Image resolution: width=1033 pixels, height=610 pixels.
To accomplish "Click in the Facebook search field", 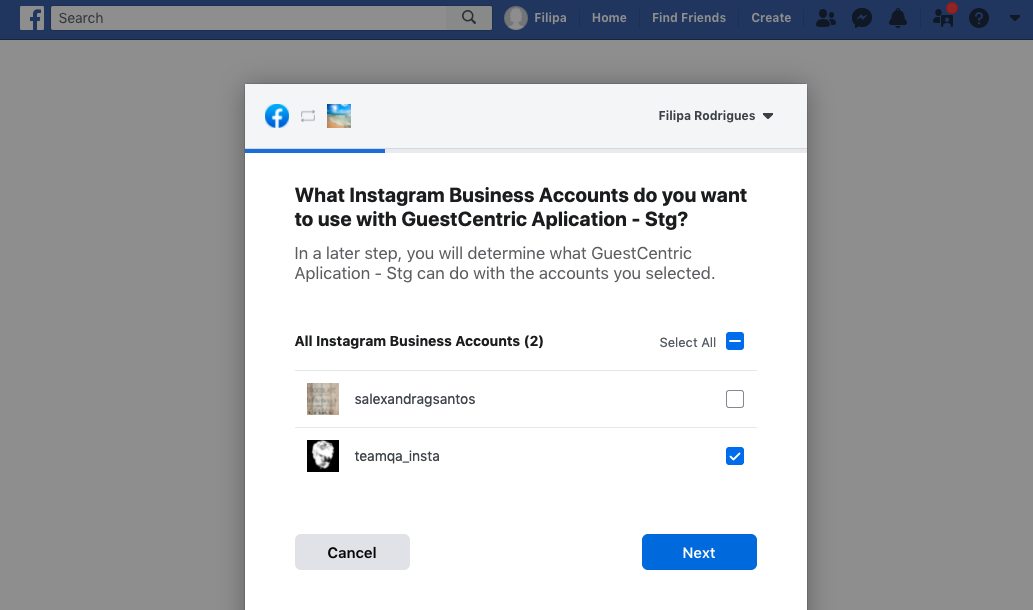I will click(x=250, y=18).
